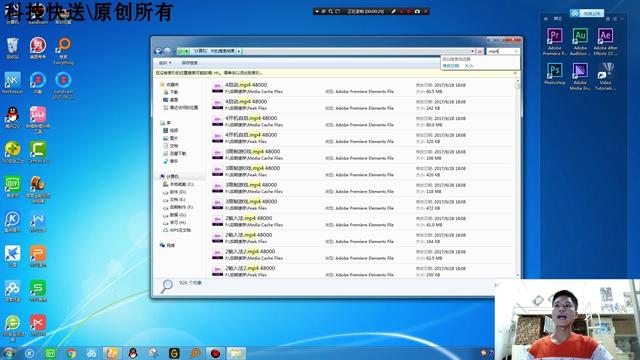Dismiss the yellow information bar
This screenshot has height=360, width=640.
[515, 73]
